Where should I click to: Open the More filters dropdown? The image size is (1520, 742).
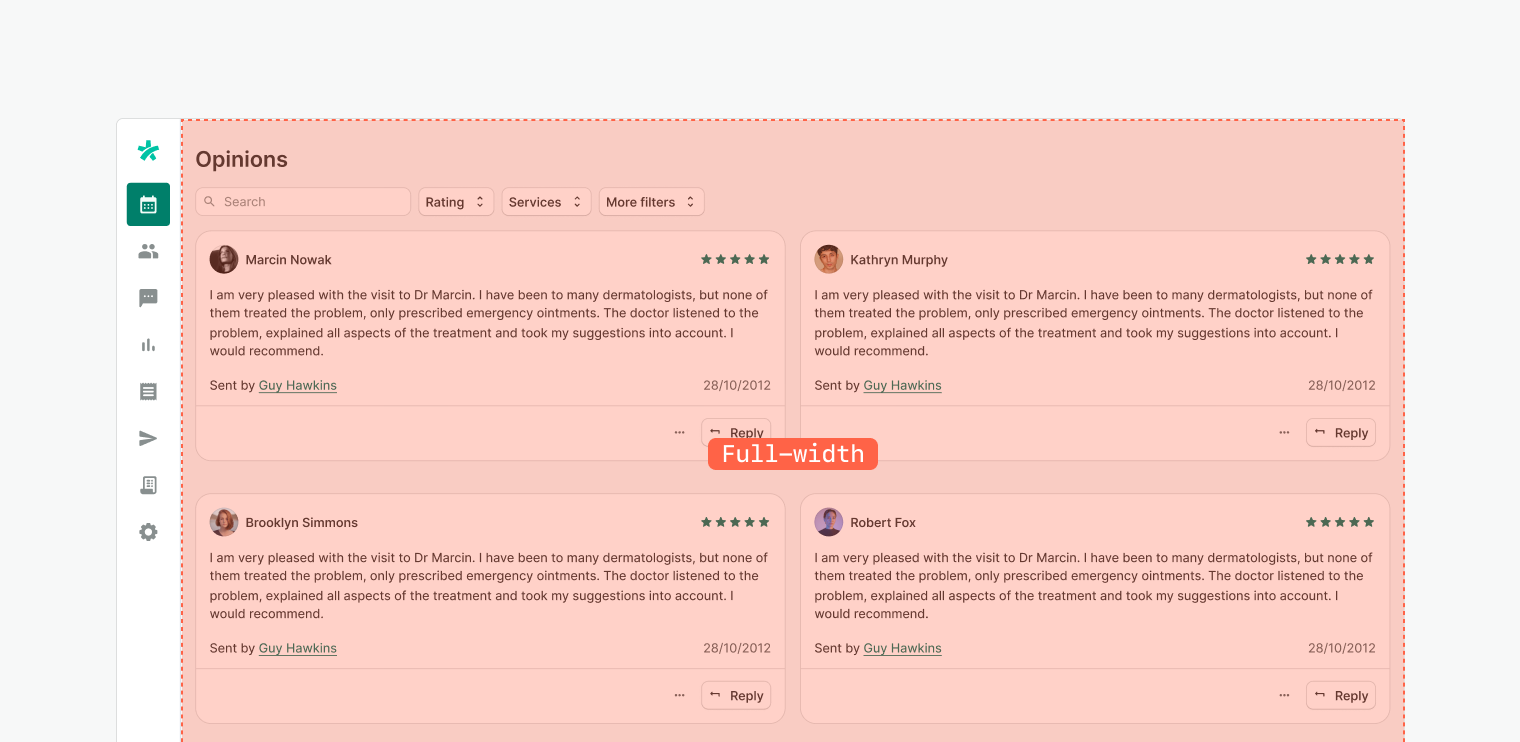(651, 202)
